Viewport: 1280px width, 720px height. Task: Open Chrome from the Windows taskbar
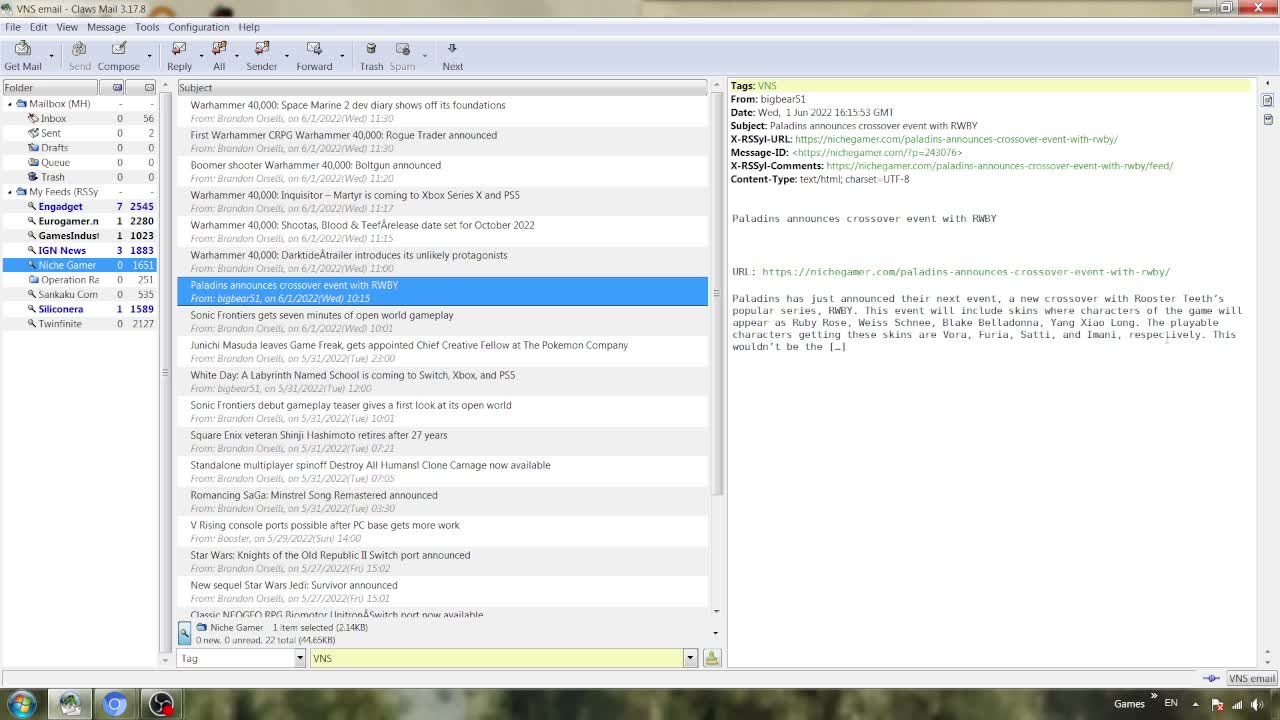click(x=115, y=705)
